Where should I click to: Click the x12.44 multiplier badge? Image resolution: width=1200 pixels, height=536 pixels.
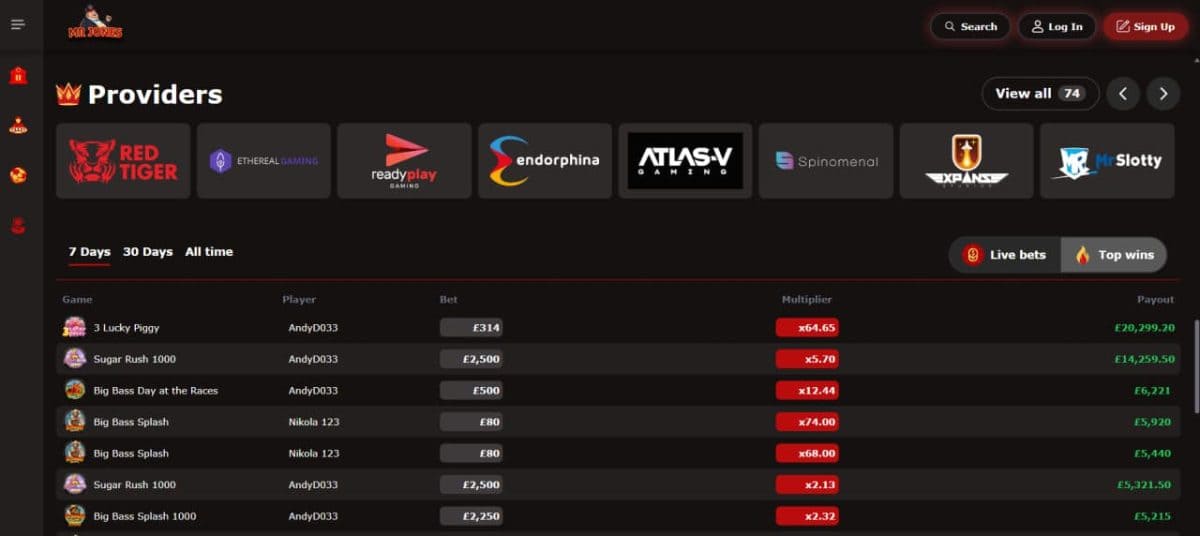tap(807, 390)
